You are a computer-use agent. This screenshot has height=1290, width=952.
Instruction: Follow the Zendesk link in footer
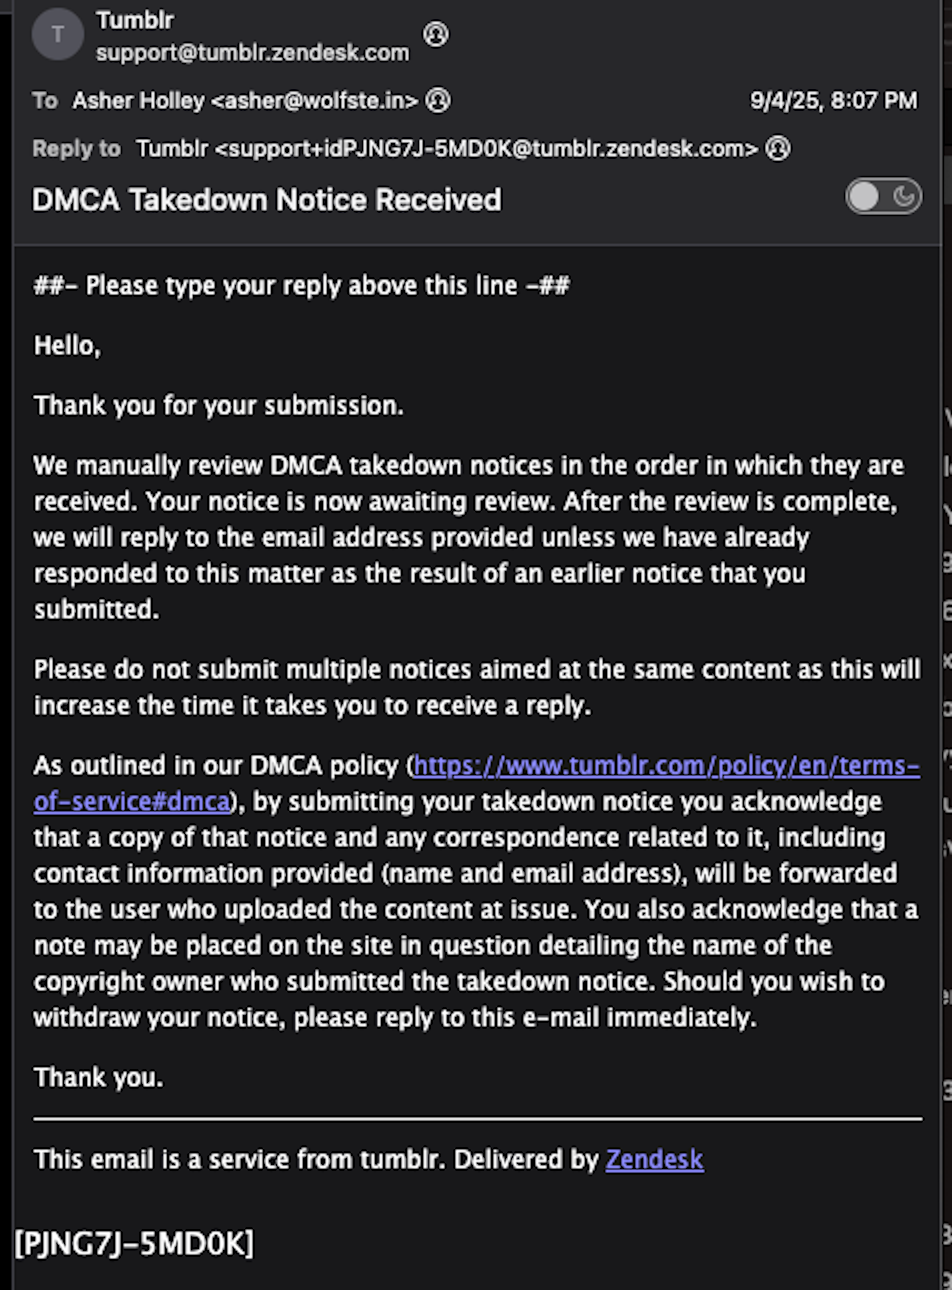654,1159
